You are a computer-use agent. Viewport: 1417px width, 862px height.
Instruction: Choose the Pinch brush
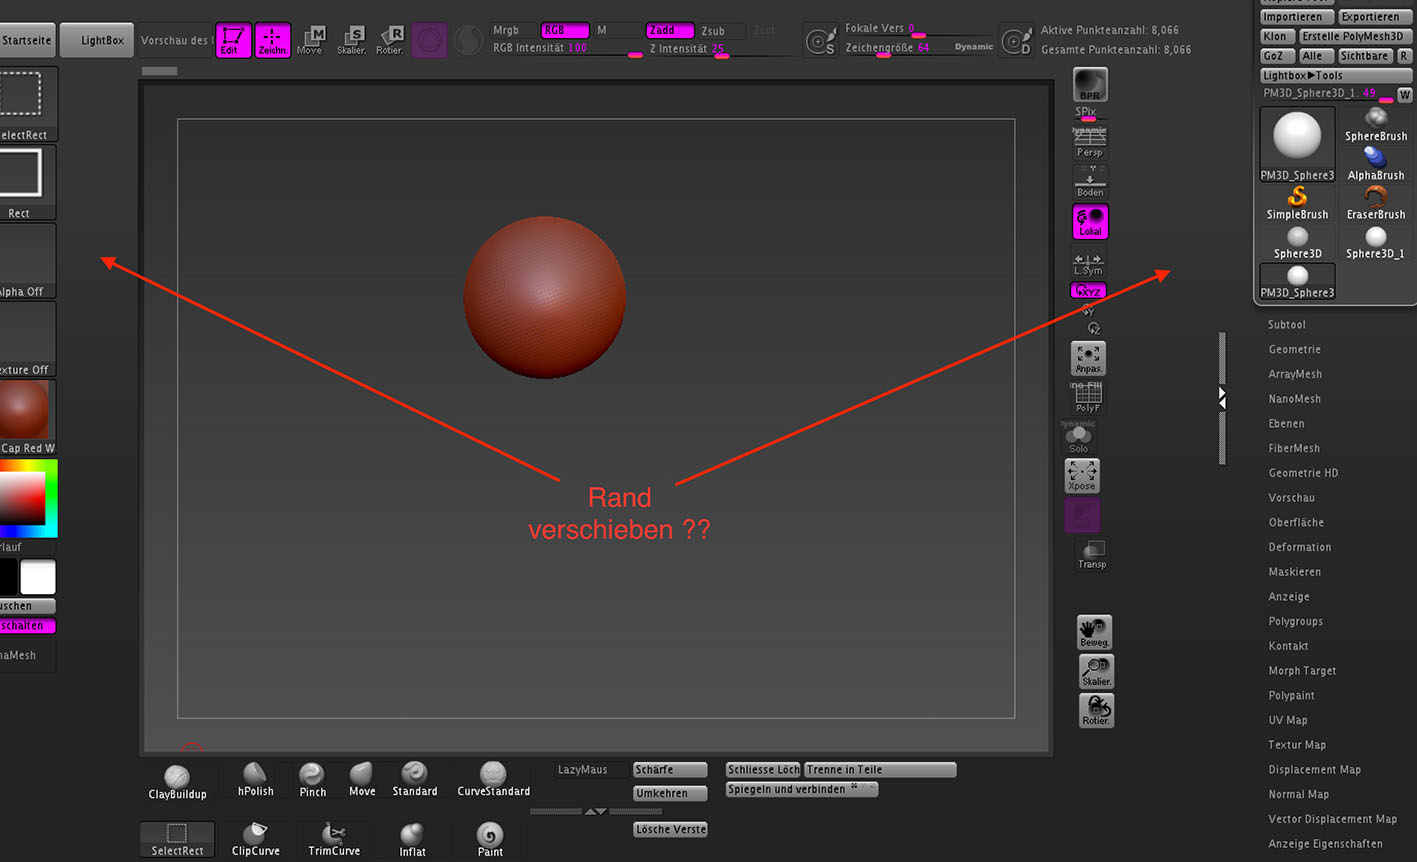[x=312, y=778]
